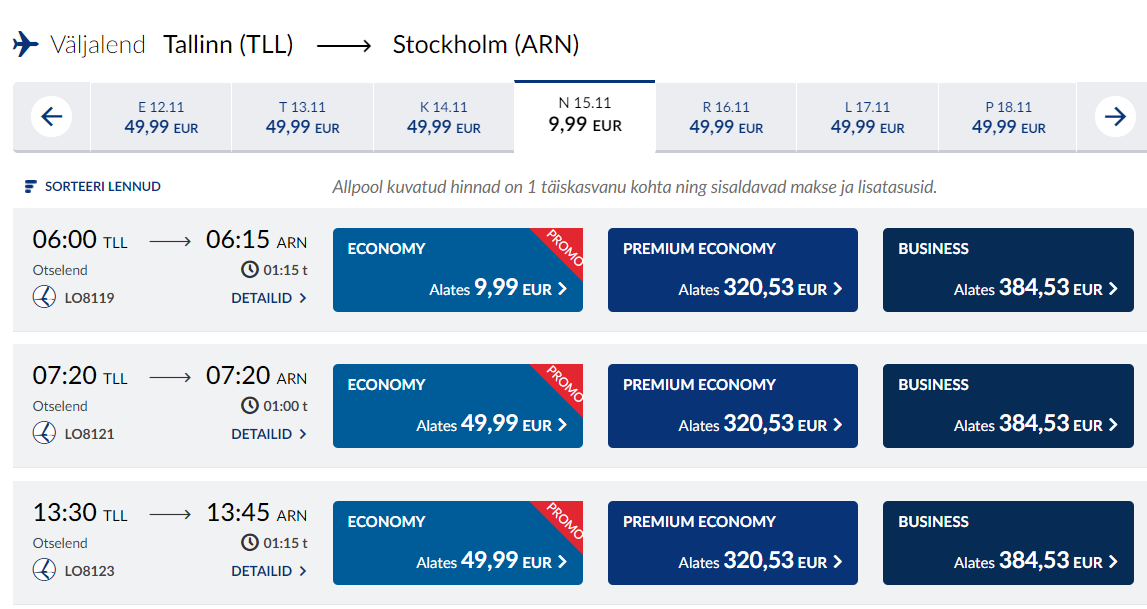Viewport: 1147px width, 609px height.
Task: Expand Detailid for the 06:00 flight
Action: 268,298
